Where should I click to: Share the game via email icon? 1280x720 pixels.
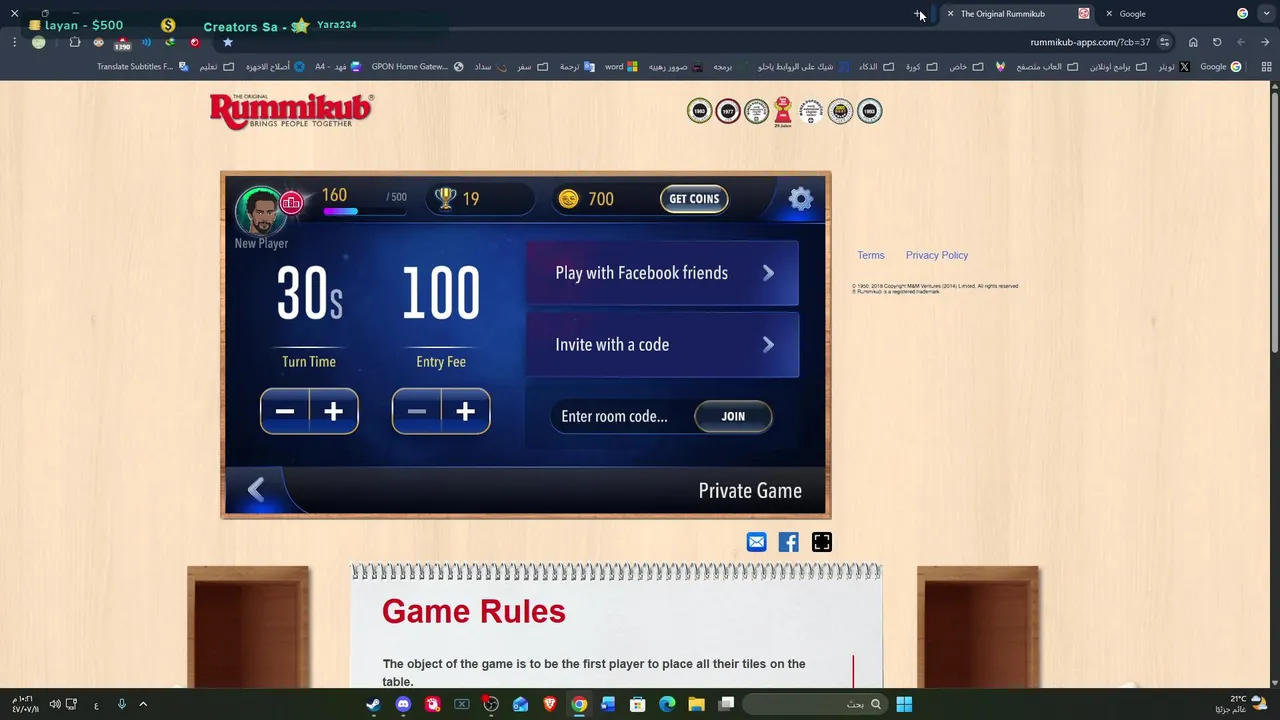tap(757, 542)
